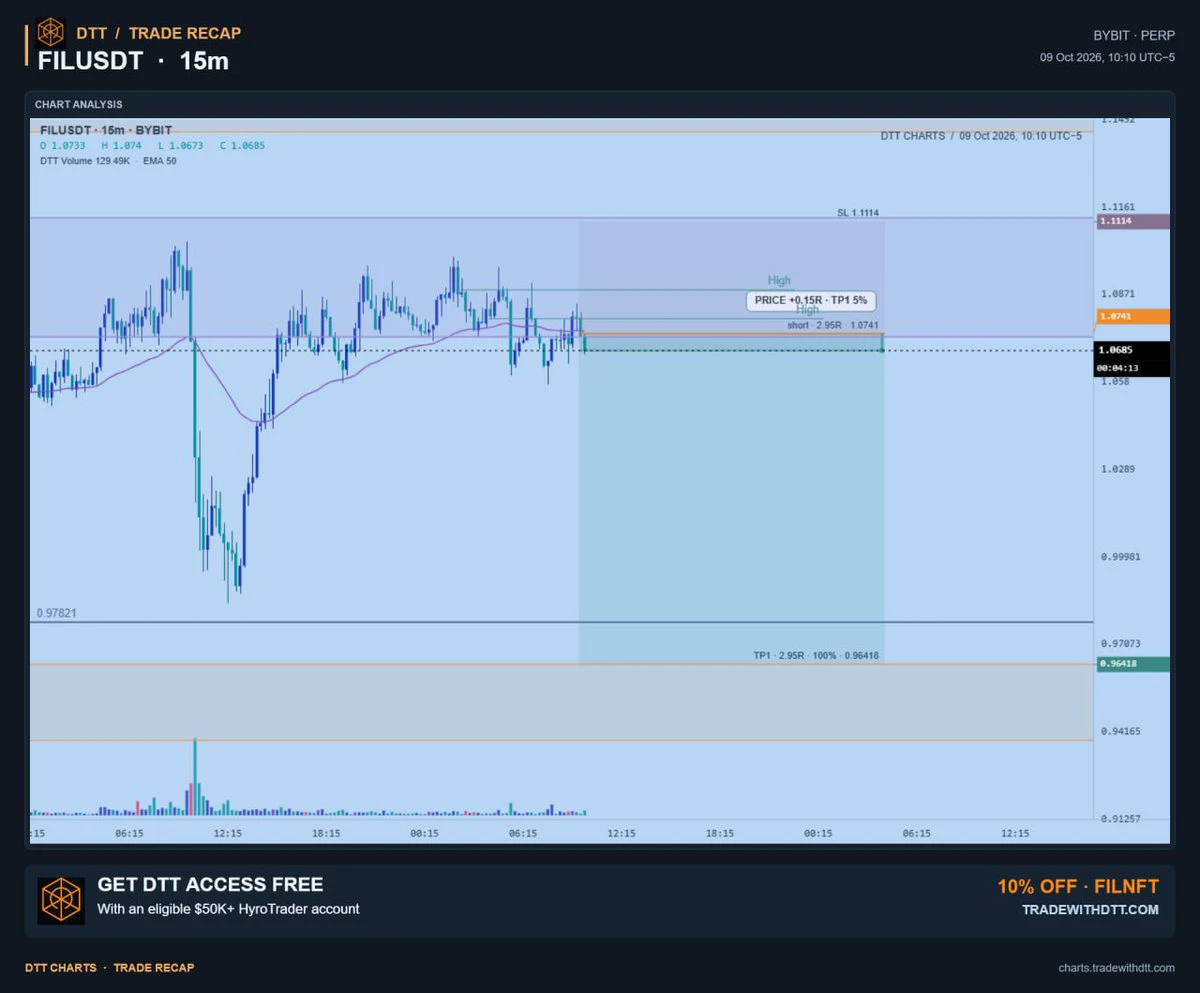The image size is (1200, 993).
Task: Select the BYBIT · PERP exchange label
Action: pos(1135,35)
